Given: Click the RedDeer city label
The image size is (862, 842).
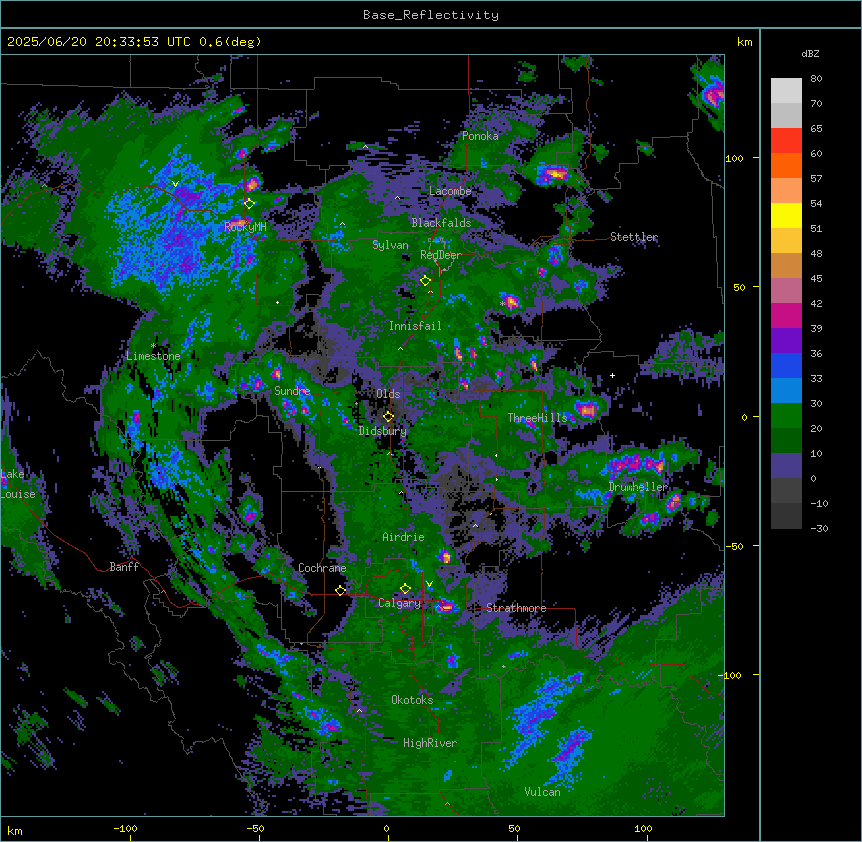Looking at the screenshot, I should click(440, 255).
